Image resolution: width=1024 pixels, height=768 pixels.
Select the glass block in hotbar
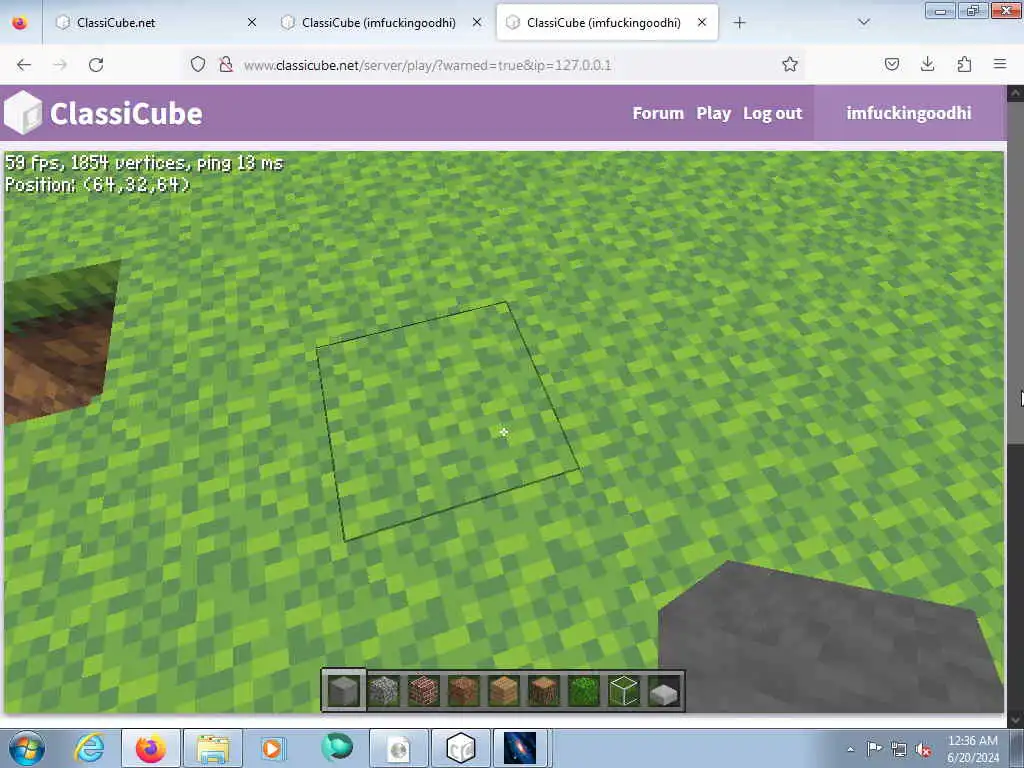[x=624, y=690]
